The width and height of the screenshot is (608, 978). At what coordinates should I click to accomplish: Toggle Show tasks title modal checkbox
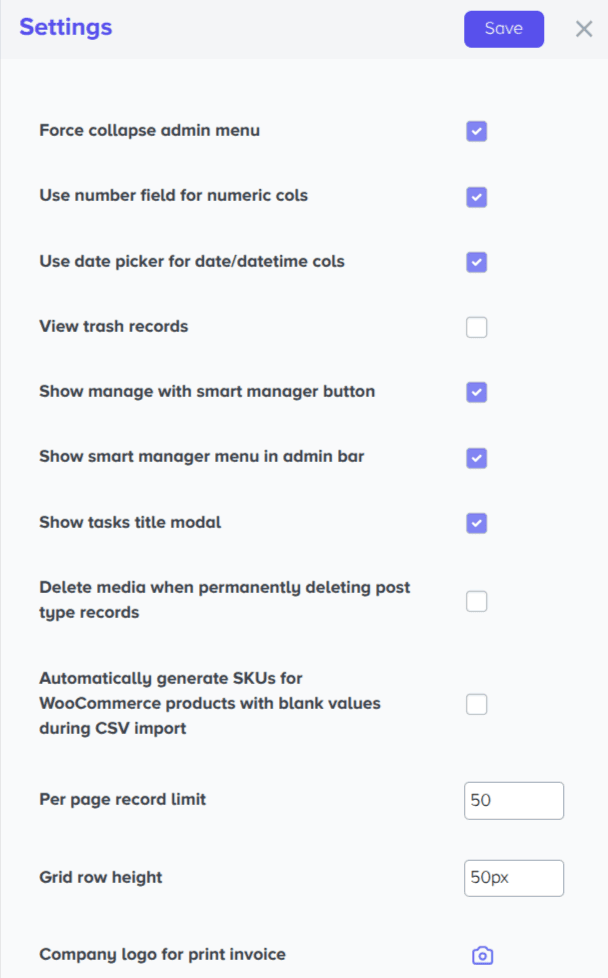[476, 523]
